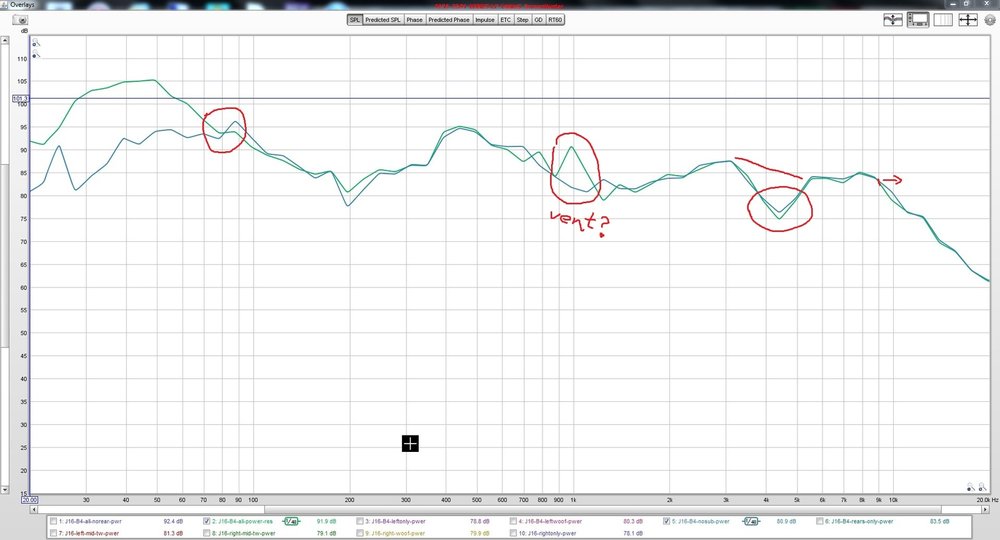The image size is (1000, 540).
Task: Click the vertical dB scrollbar down arrow
Action: [4, 490]
